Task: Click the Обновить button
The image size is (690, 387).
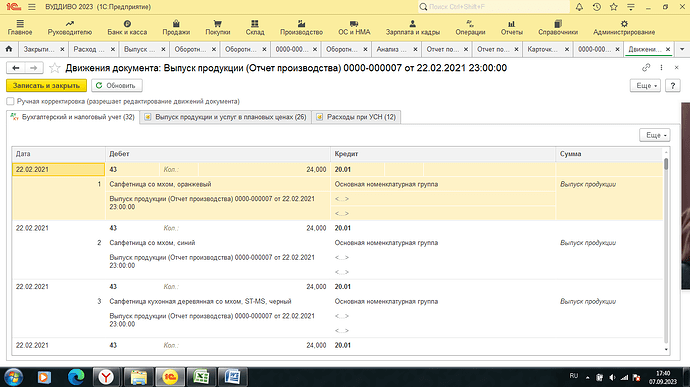Action: click(x=117, y=86)
